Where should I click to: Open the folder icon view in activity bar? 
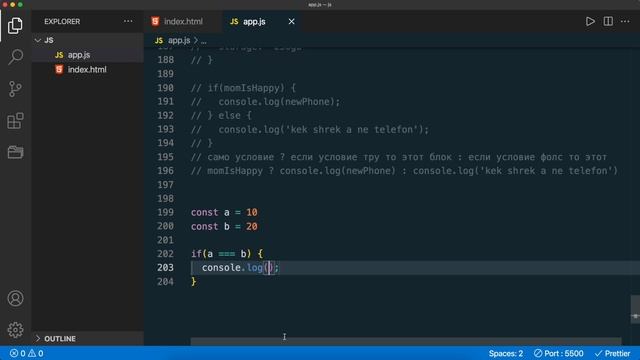(x=15, y=152)
